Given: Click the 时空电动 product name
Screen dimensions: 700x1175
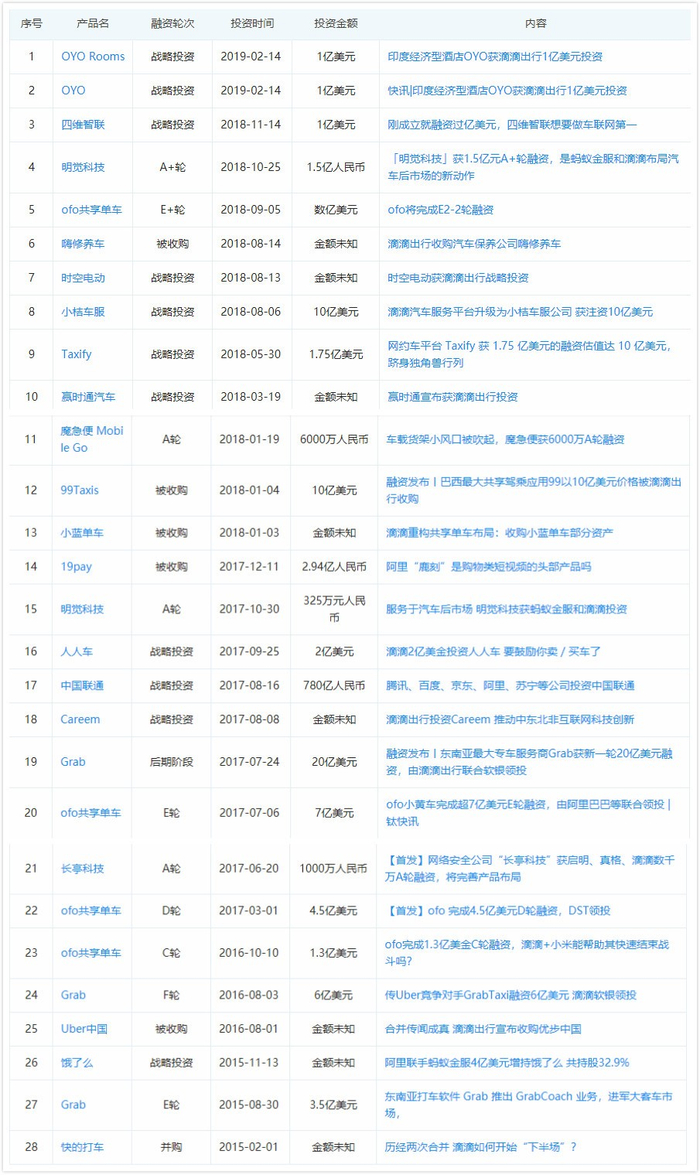Looking at the screenshot, I should click(83, 277).
